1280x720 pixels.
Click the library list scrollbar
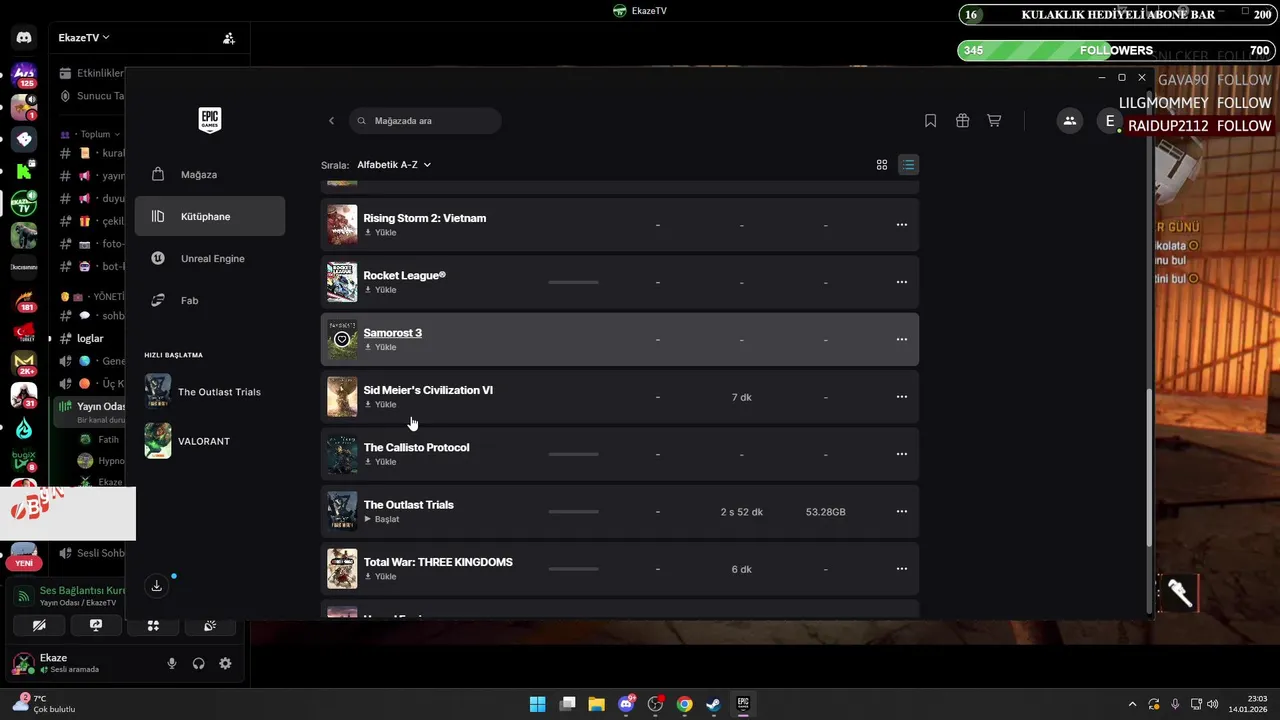1149,467
